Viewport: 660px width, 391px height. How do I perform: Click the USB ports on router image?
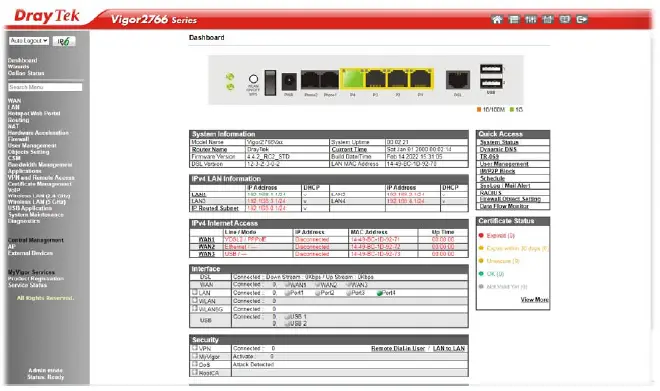pyautogui.click(x=491, y=76)
